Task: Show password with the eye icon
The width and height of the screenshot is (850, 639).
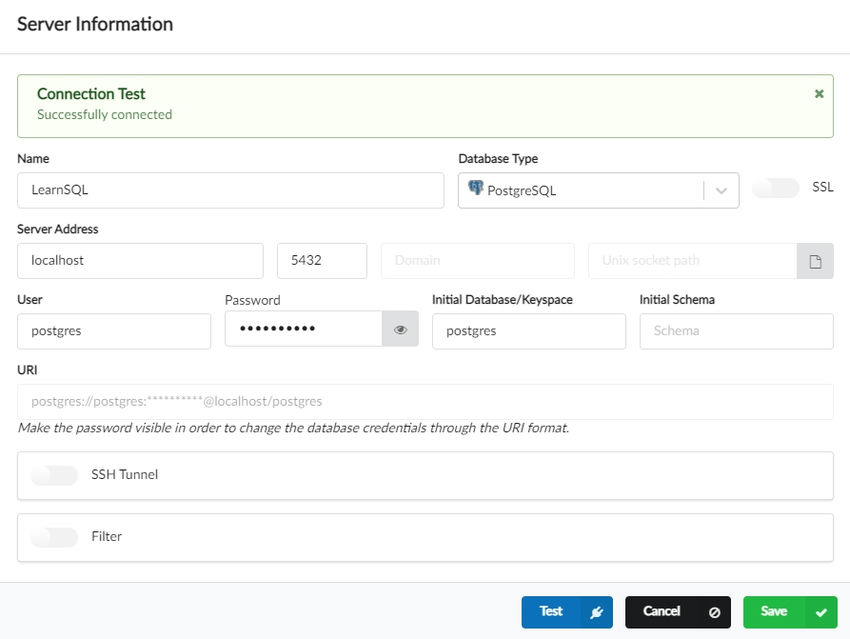Action: coord(400,330)
